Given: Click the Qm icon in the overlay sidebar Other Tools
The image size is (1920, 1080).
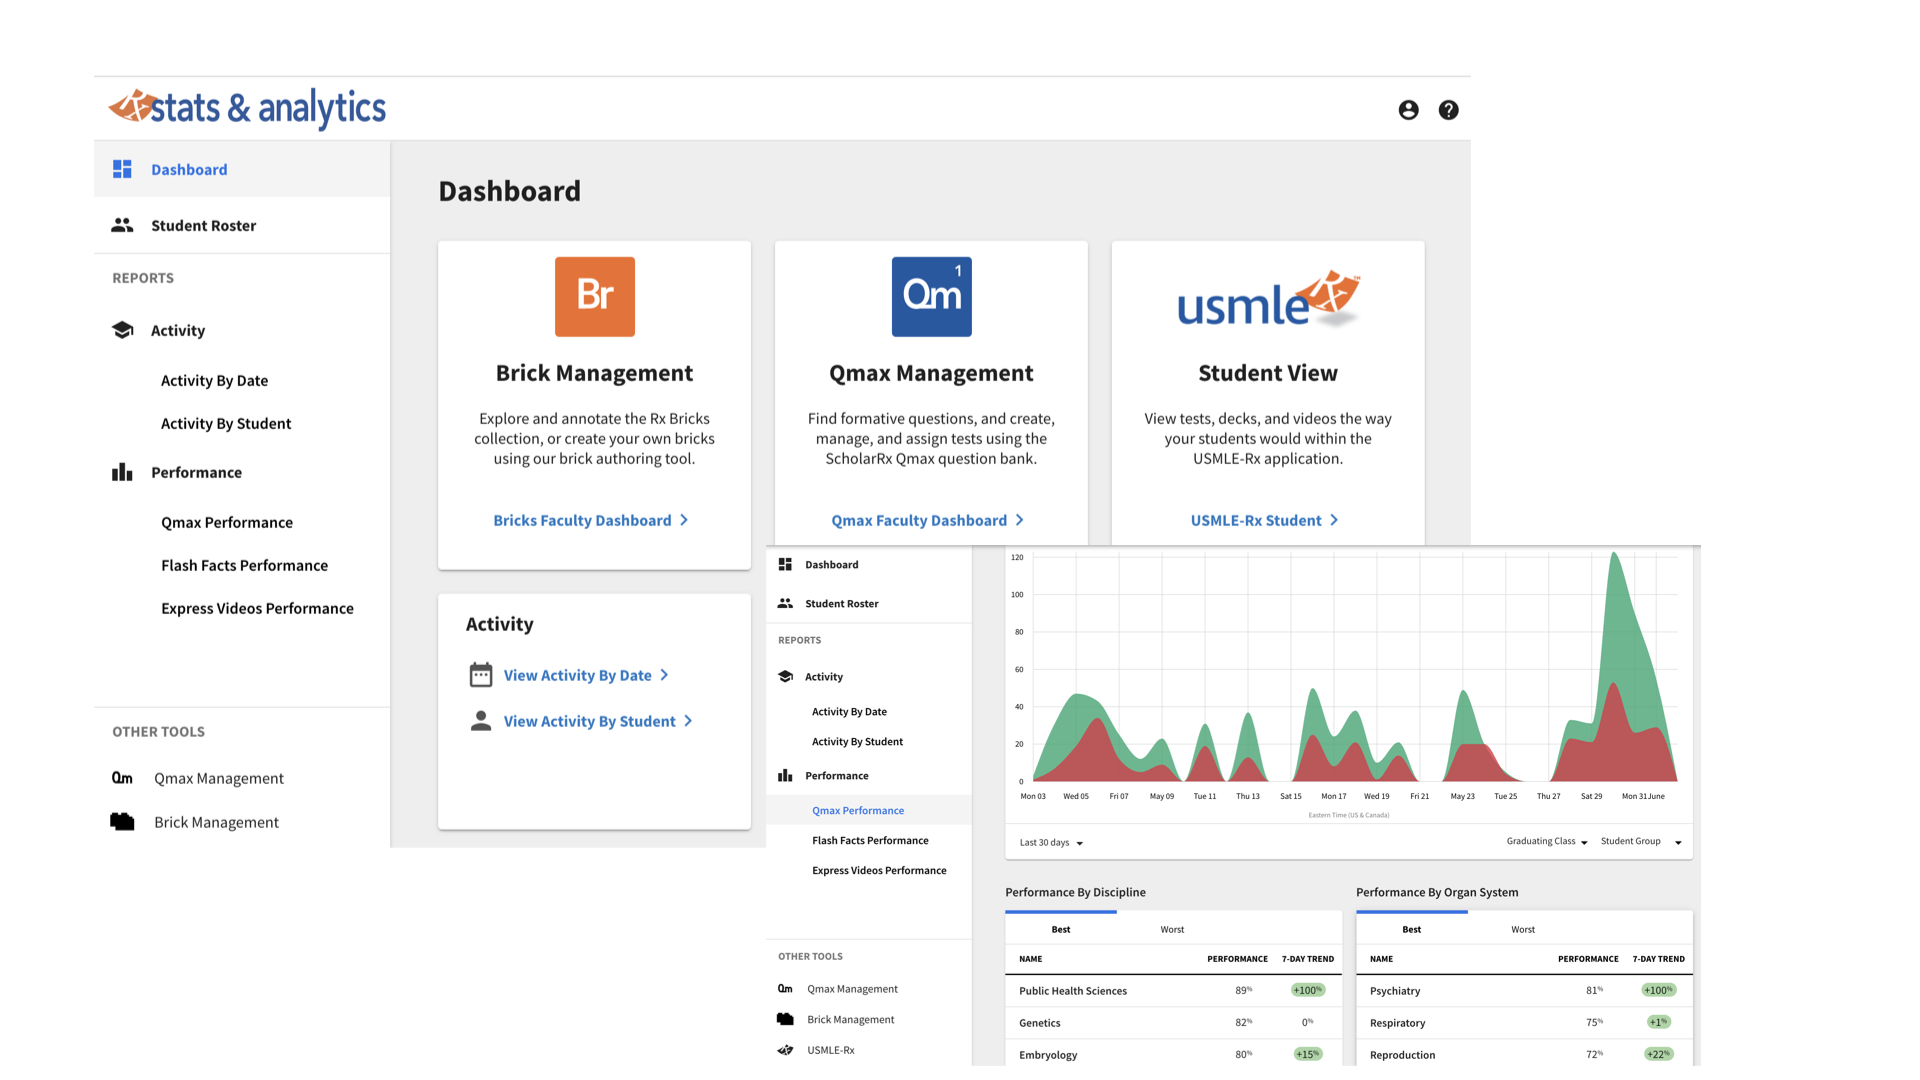Looking at the screenshot, I should coord(785,989).
